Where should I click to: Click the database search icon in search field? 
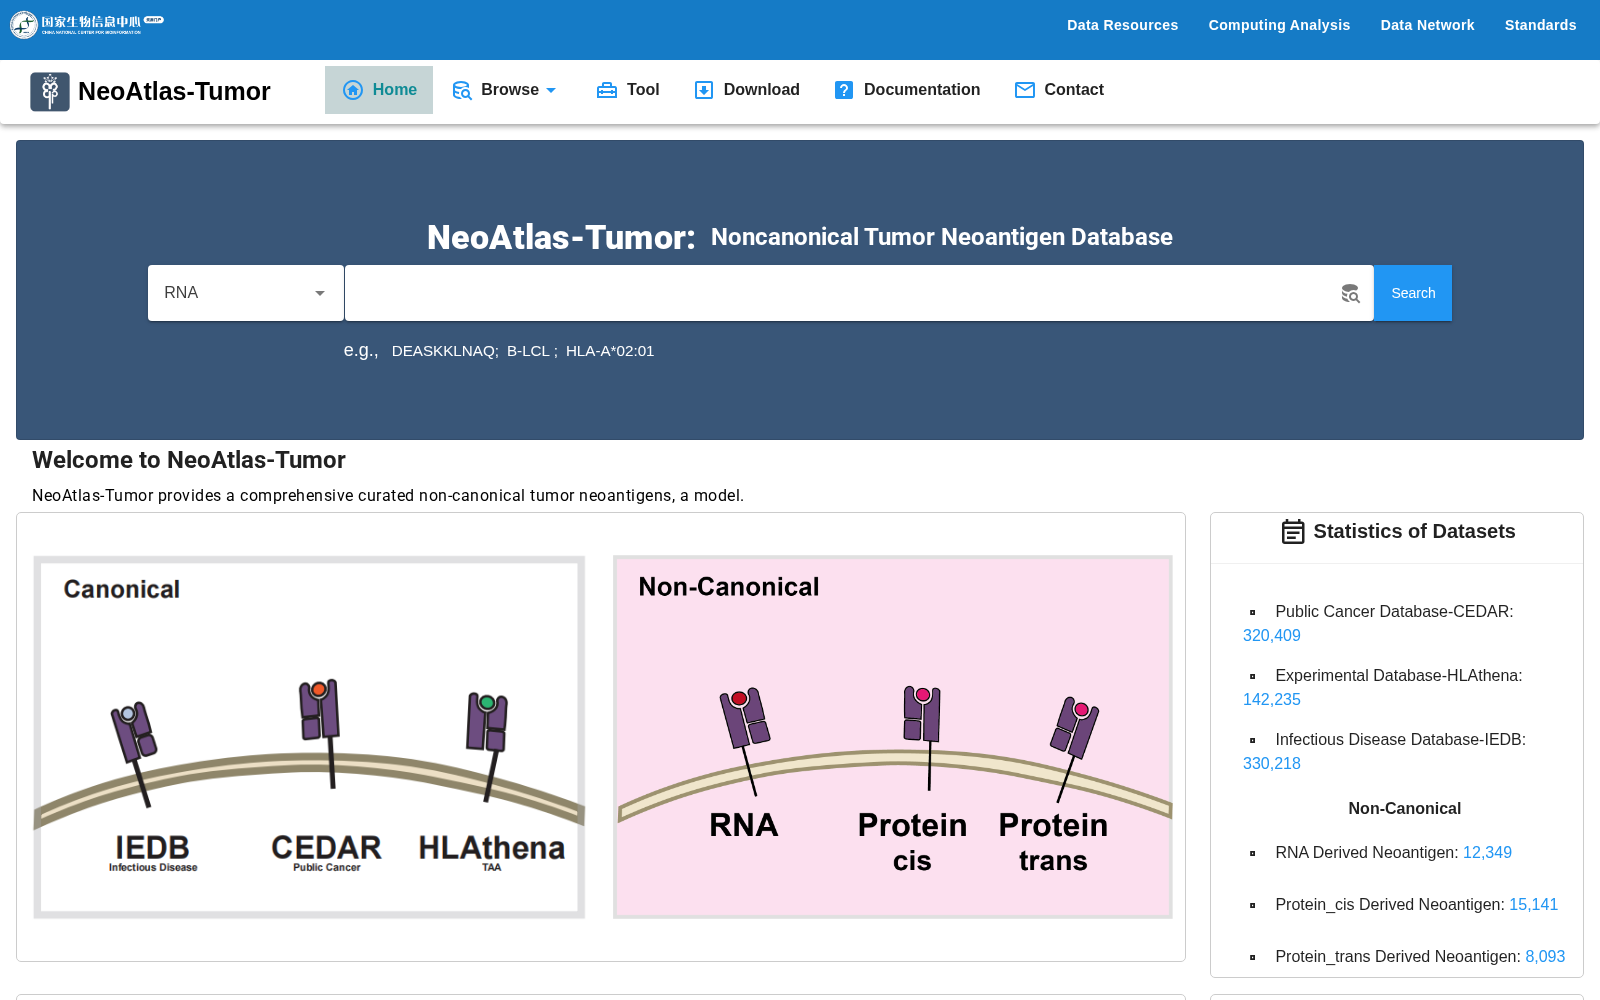tap(1351, 293)
